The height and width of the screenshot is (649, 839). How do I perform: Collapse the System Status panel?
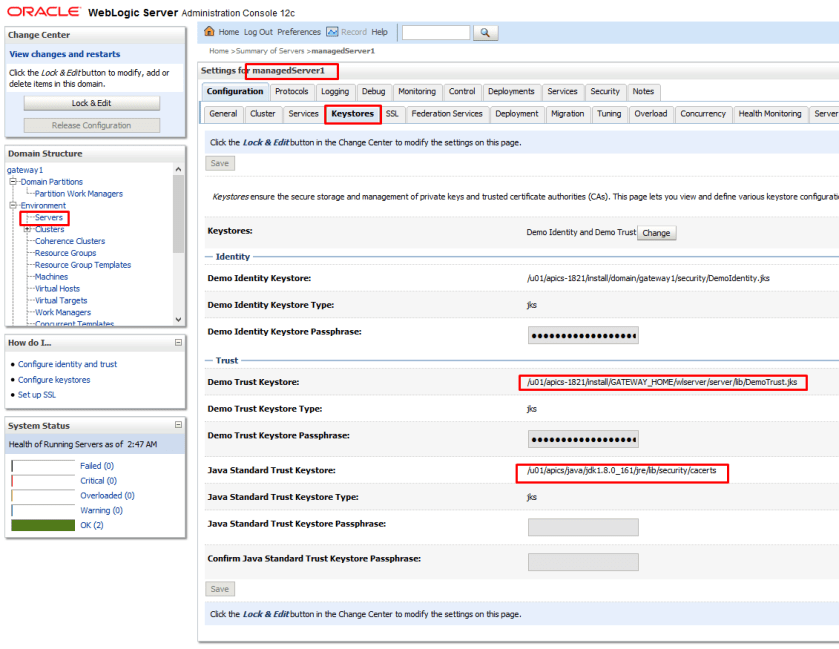coord(179,426)
